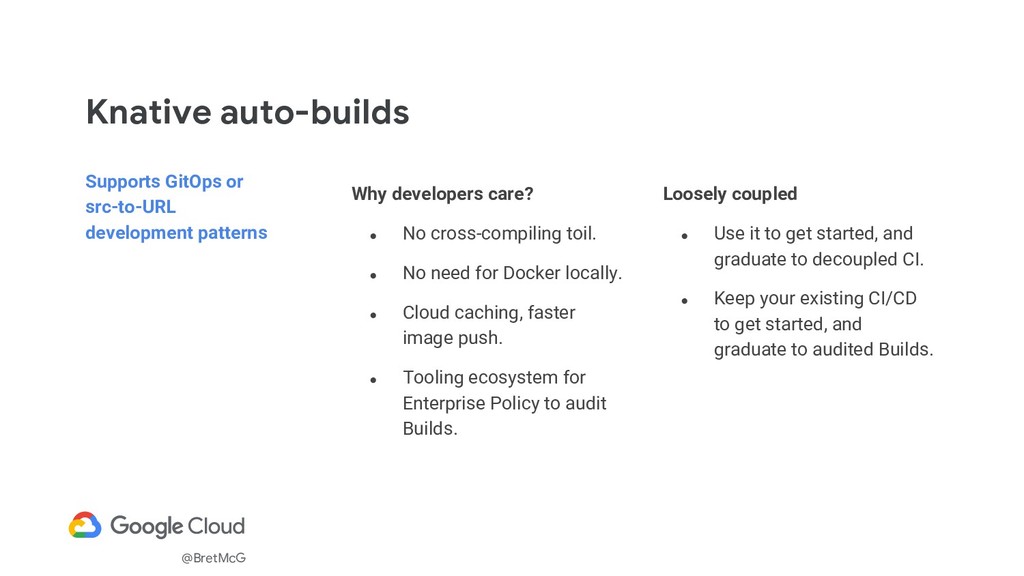This screenshot has height=576, width=1024.
Task: Click the blue 'development patterns' line
Action: click(x=176, y=232)
